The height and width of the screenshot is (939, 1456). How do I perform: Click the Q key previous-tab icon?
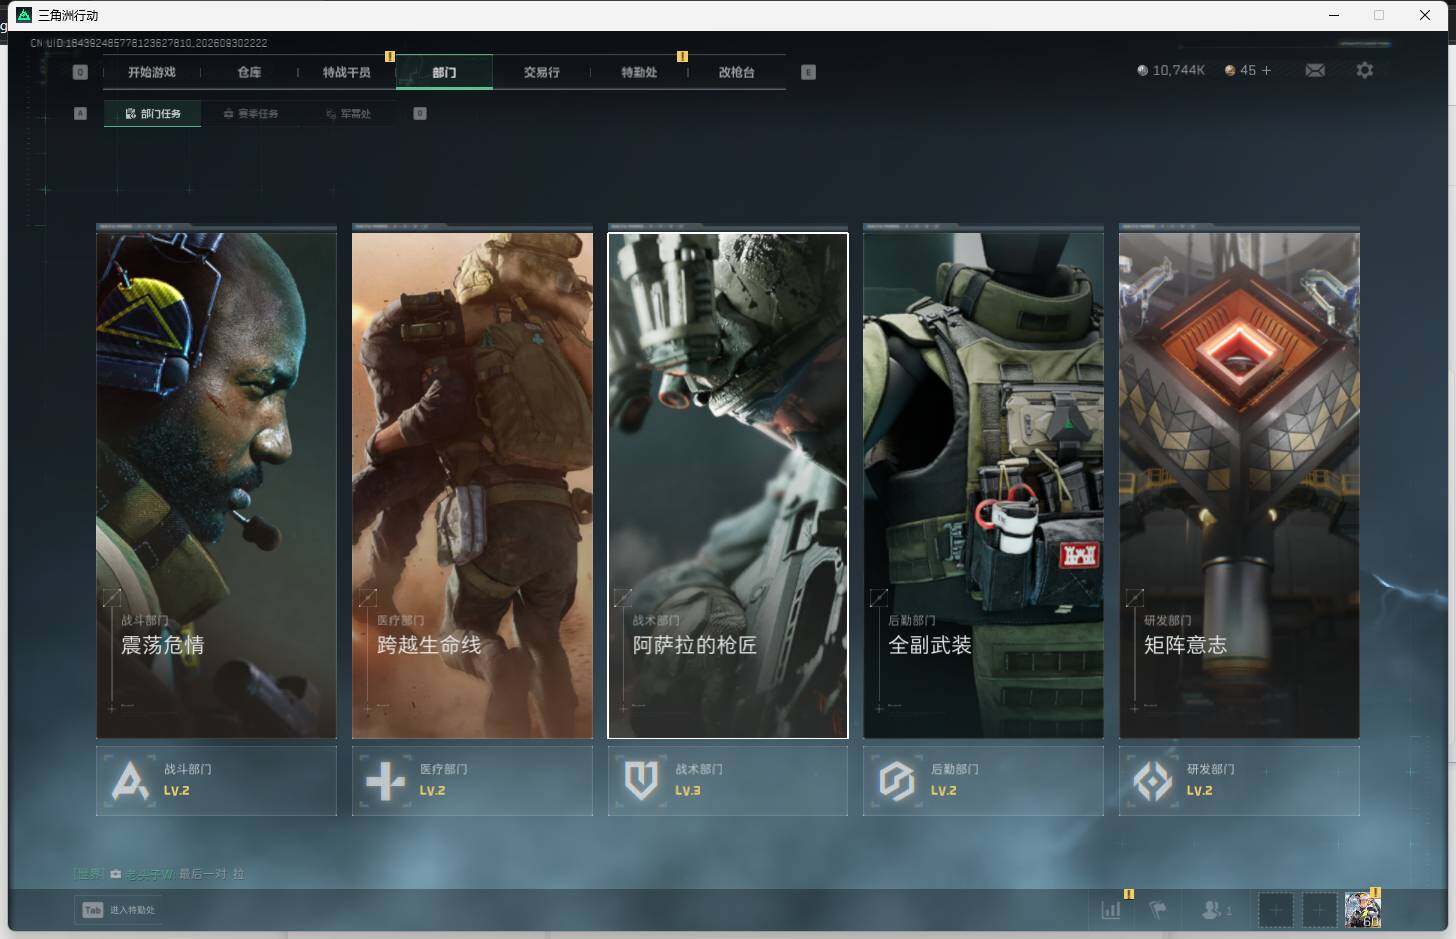click(x=80, y=72)
